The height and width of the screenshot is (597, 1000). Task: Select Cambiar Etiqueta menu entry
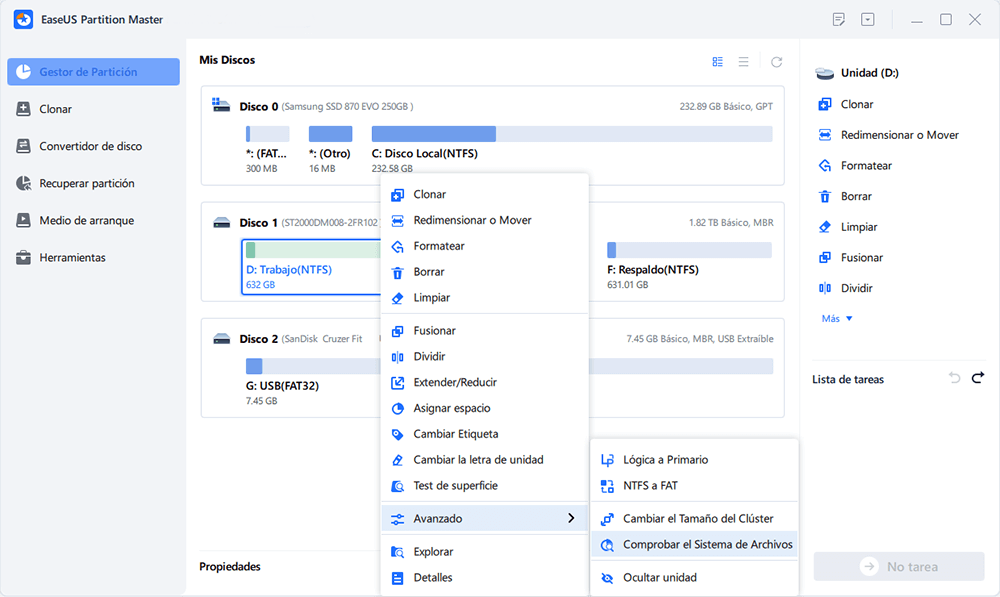tap(484, 434)
